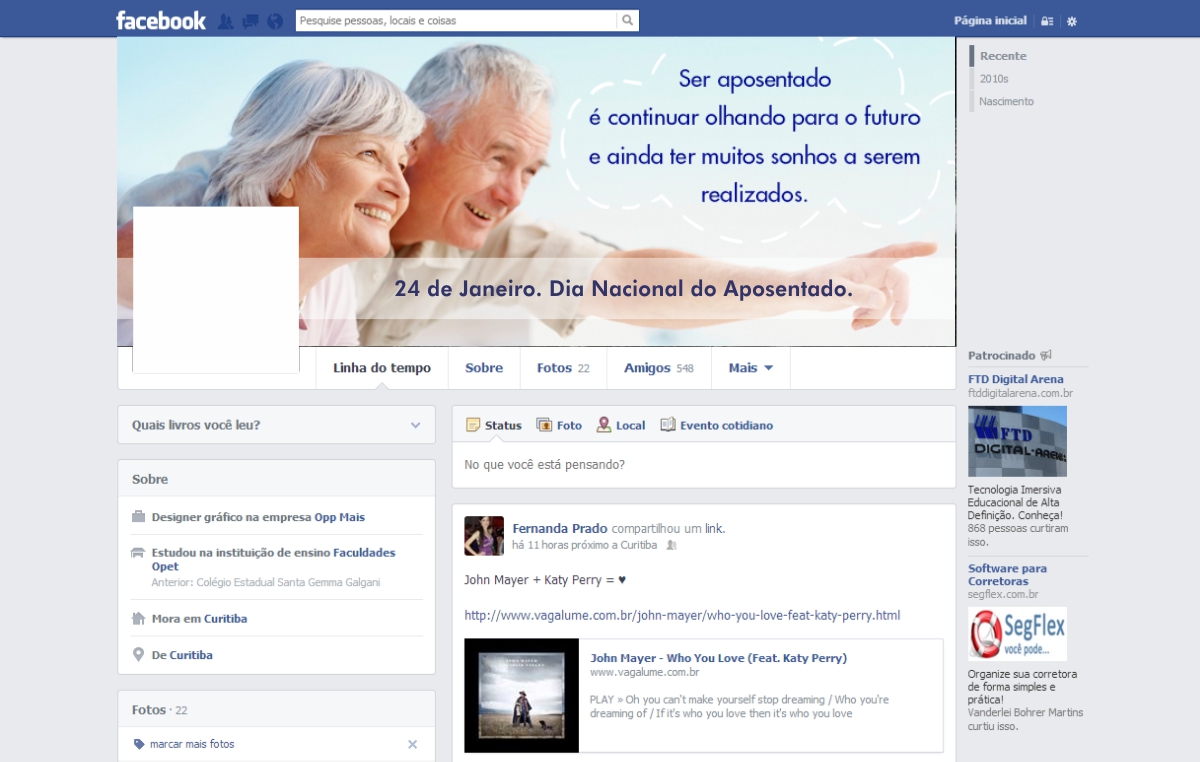This screenshot has width=1200, height=762.
Task: Go to Página inicial
Action: point(990,21)
